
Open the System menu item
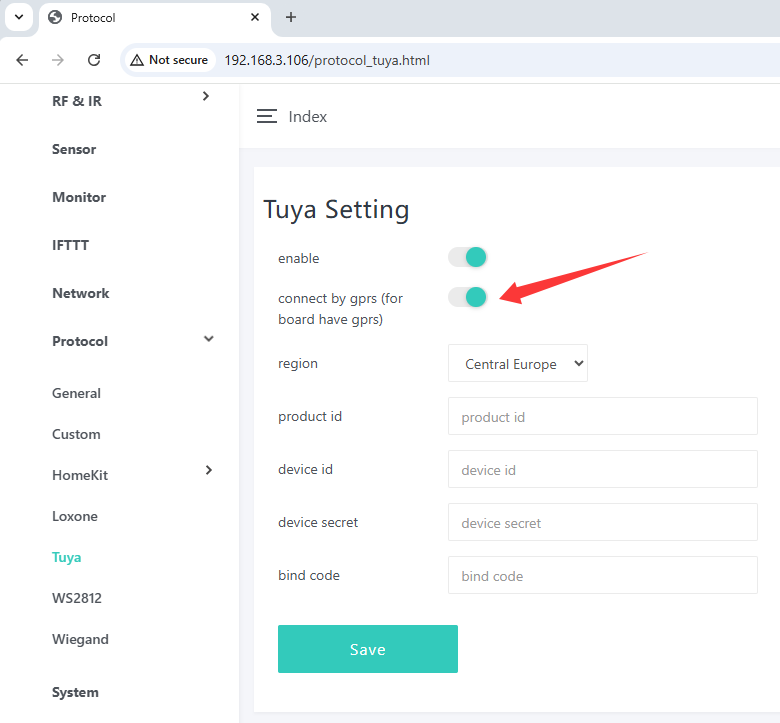point(75,692)
